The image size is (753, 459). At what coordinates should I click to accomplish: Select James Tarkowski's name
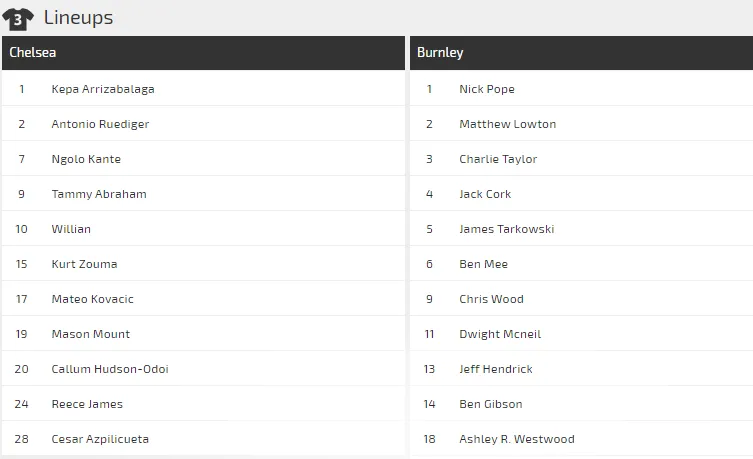pos(506,229)
